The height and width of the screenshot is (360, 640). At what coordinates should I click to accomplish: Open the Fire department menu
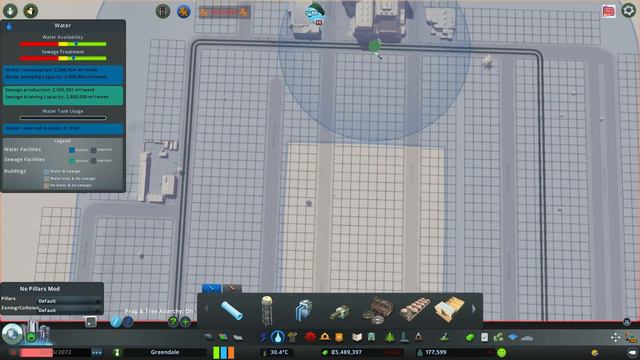point(325,337)
